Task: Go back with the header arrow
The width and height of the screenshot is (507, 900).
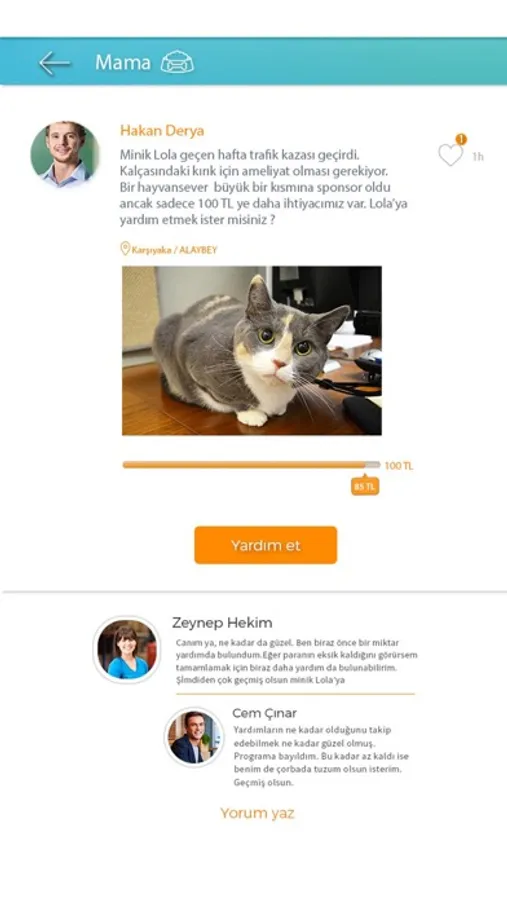Action: [x=55, y=63]
